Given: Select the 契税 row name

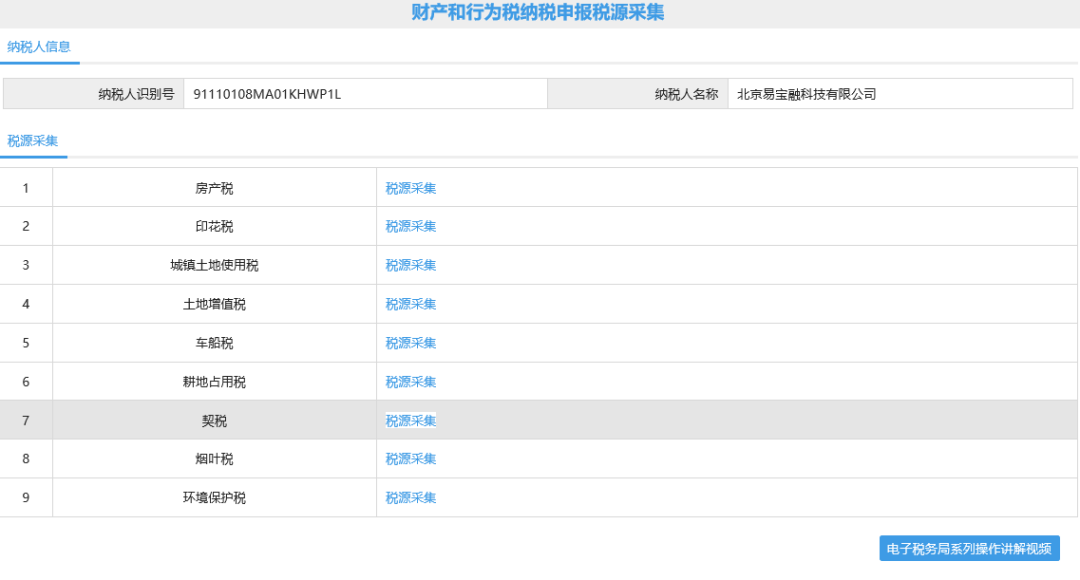Looking at the screenshot, I should (214, 421).
